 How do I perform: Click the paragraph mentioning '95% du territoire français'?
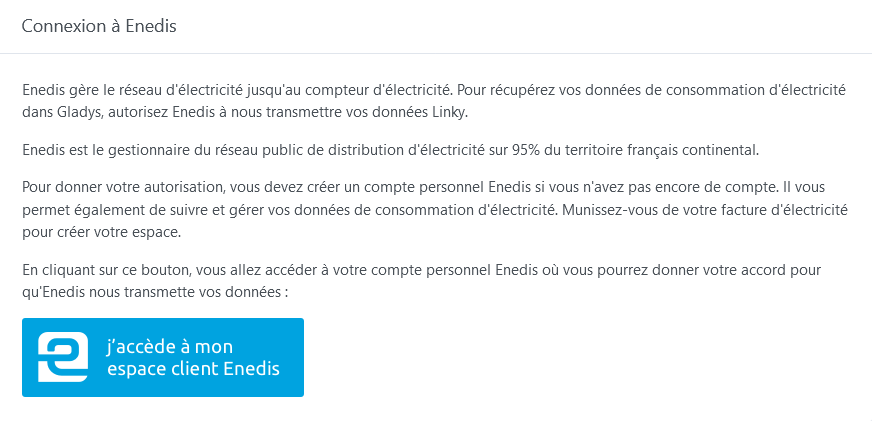point(390,151)
